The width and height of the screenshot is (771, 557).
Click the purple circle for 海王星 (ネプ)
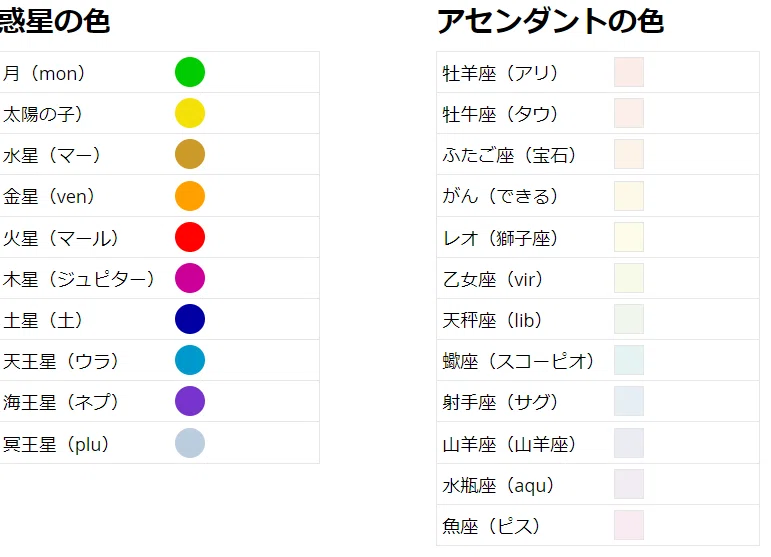click(190, 401)
